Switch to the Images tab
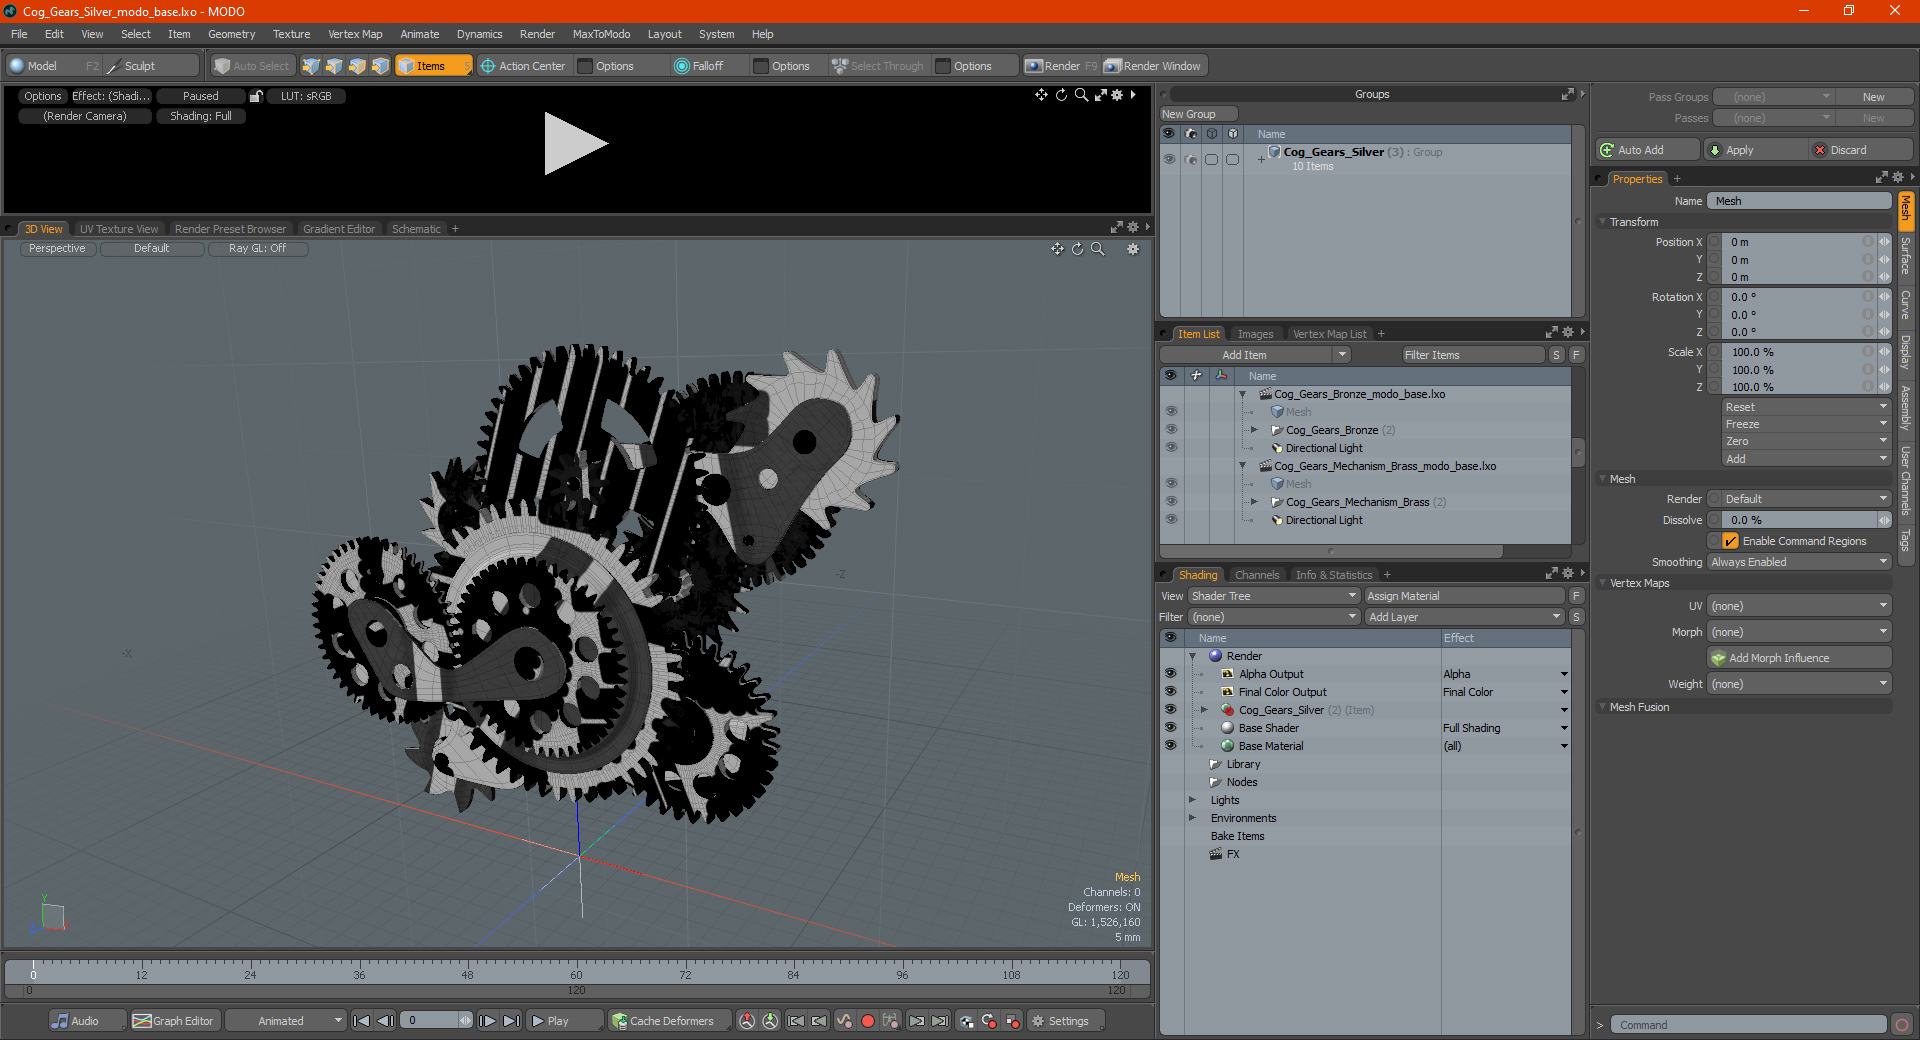The width and height of the screenshot is (1920, 1040). pos(1255,334)
